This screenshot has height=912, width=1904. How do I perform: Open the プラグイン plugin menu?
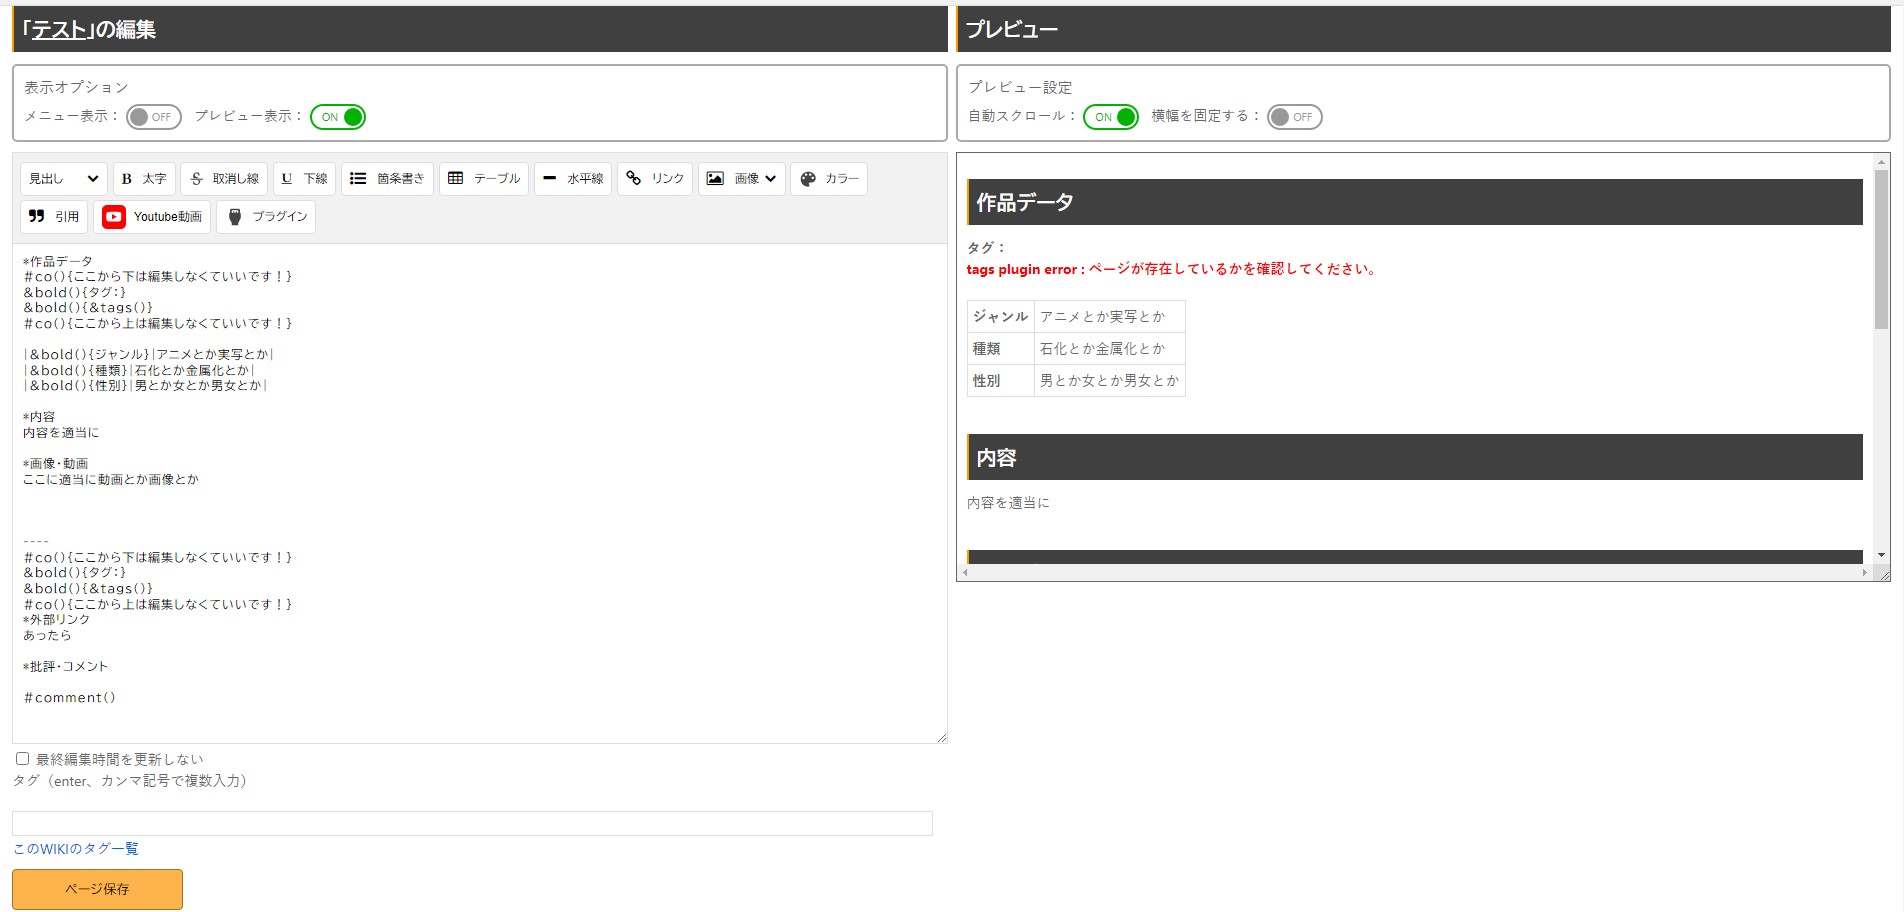tap(268, 217)
